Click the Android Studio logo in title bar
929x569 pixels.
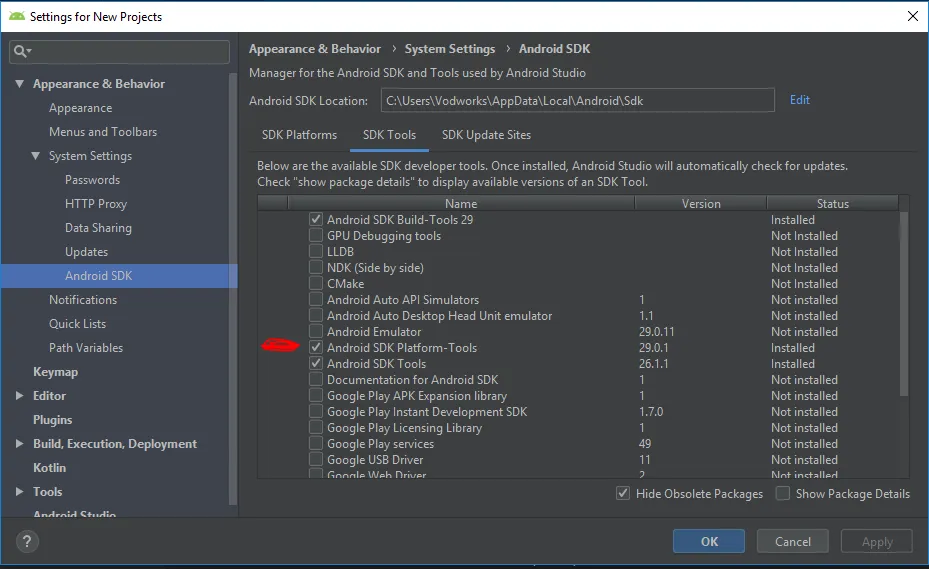17,17
